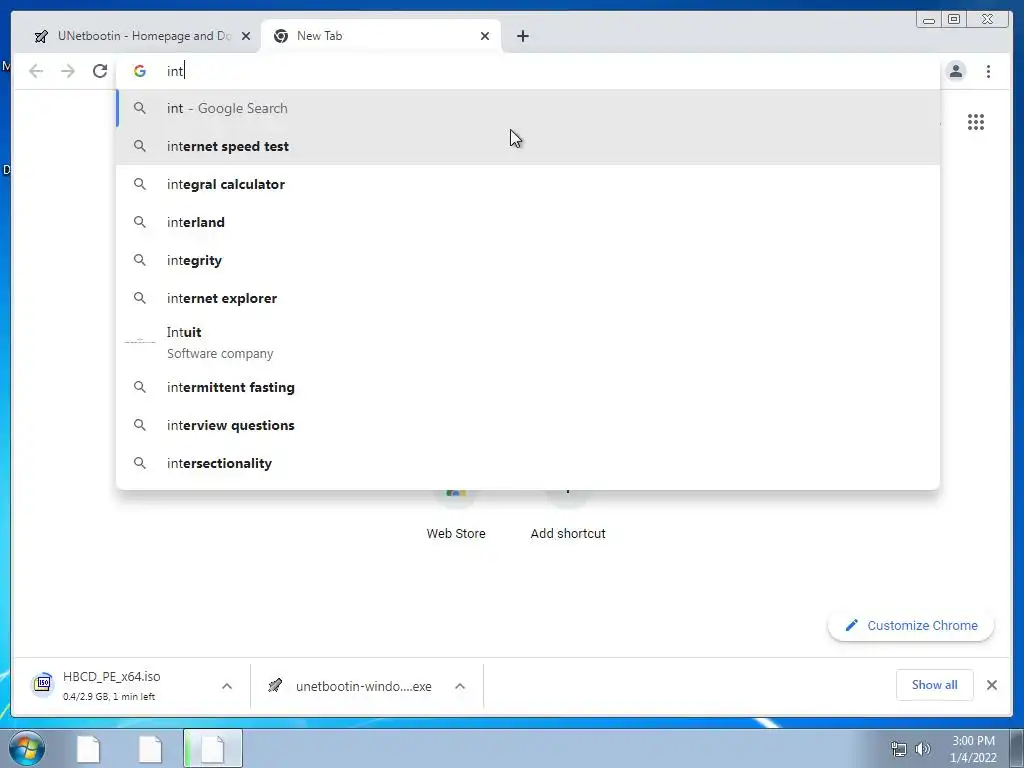The width and height of the screenshot is (1024, 768).
Task: Click Show all downloads
Action: [x=935, y=684]
